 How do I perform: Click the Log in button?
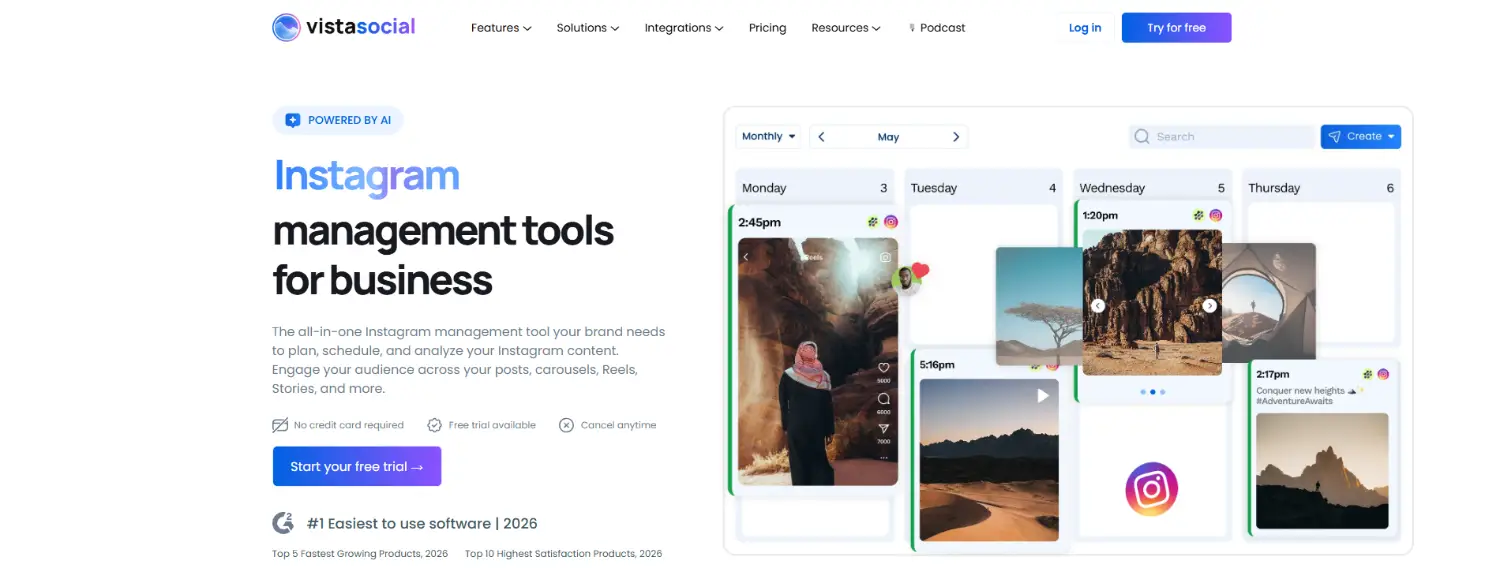click(x=1085, y=28)
